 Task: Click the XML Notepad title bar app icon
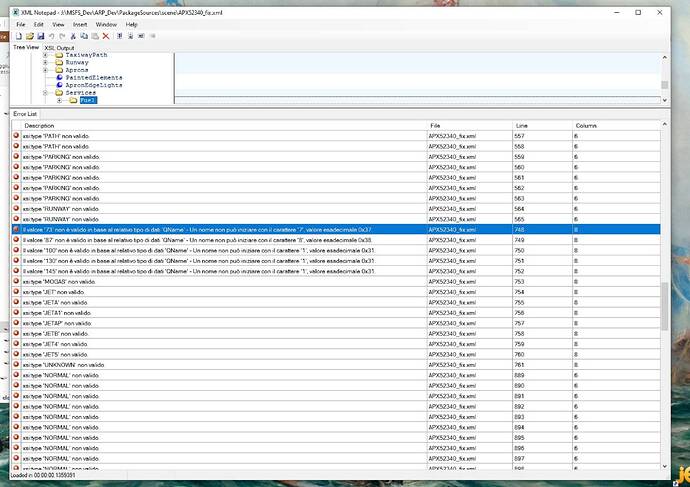point(16,12)
